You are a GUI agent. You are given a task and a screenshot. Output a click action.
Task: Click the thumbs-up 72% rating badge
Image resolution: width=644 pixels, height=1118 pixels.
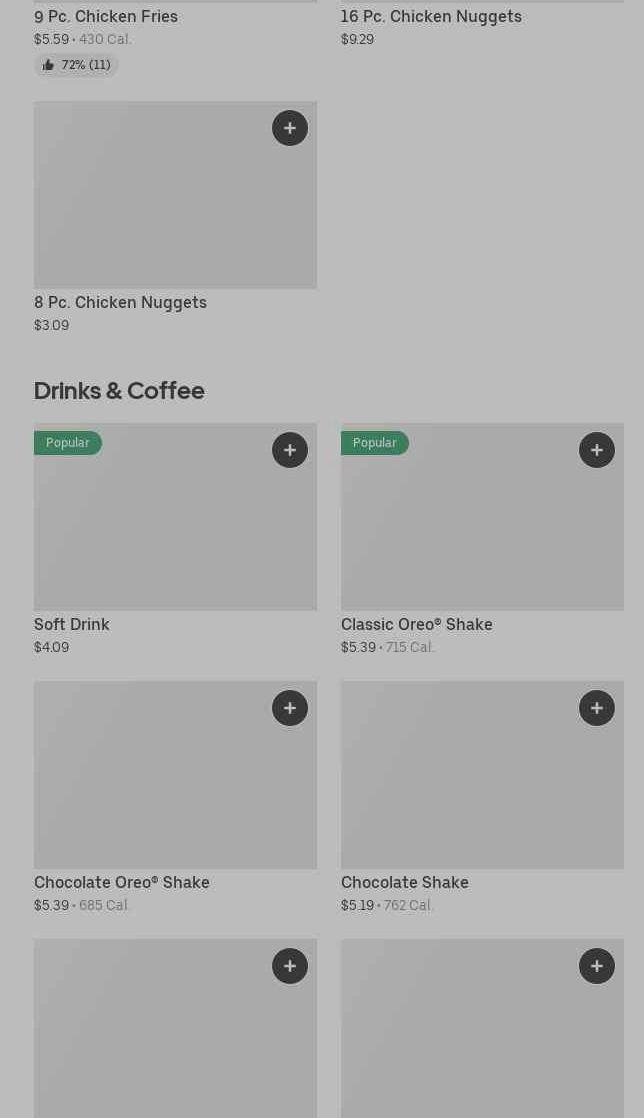pos(76,65)
